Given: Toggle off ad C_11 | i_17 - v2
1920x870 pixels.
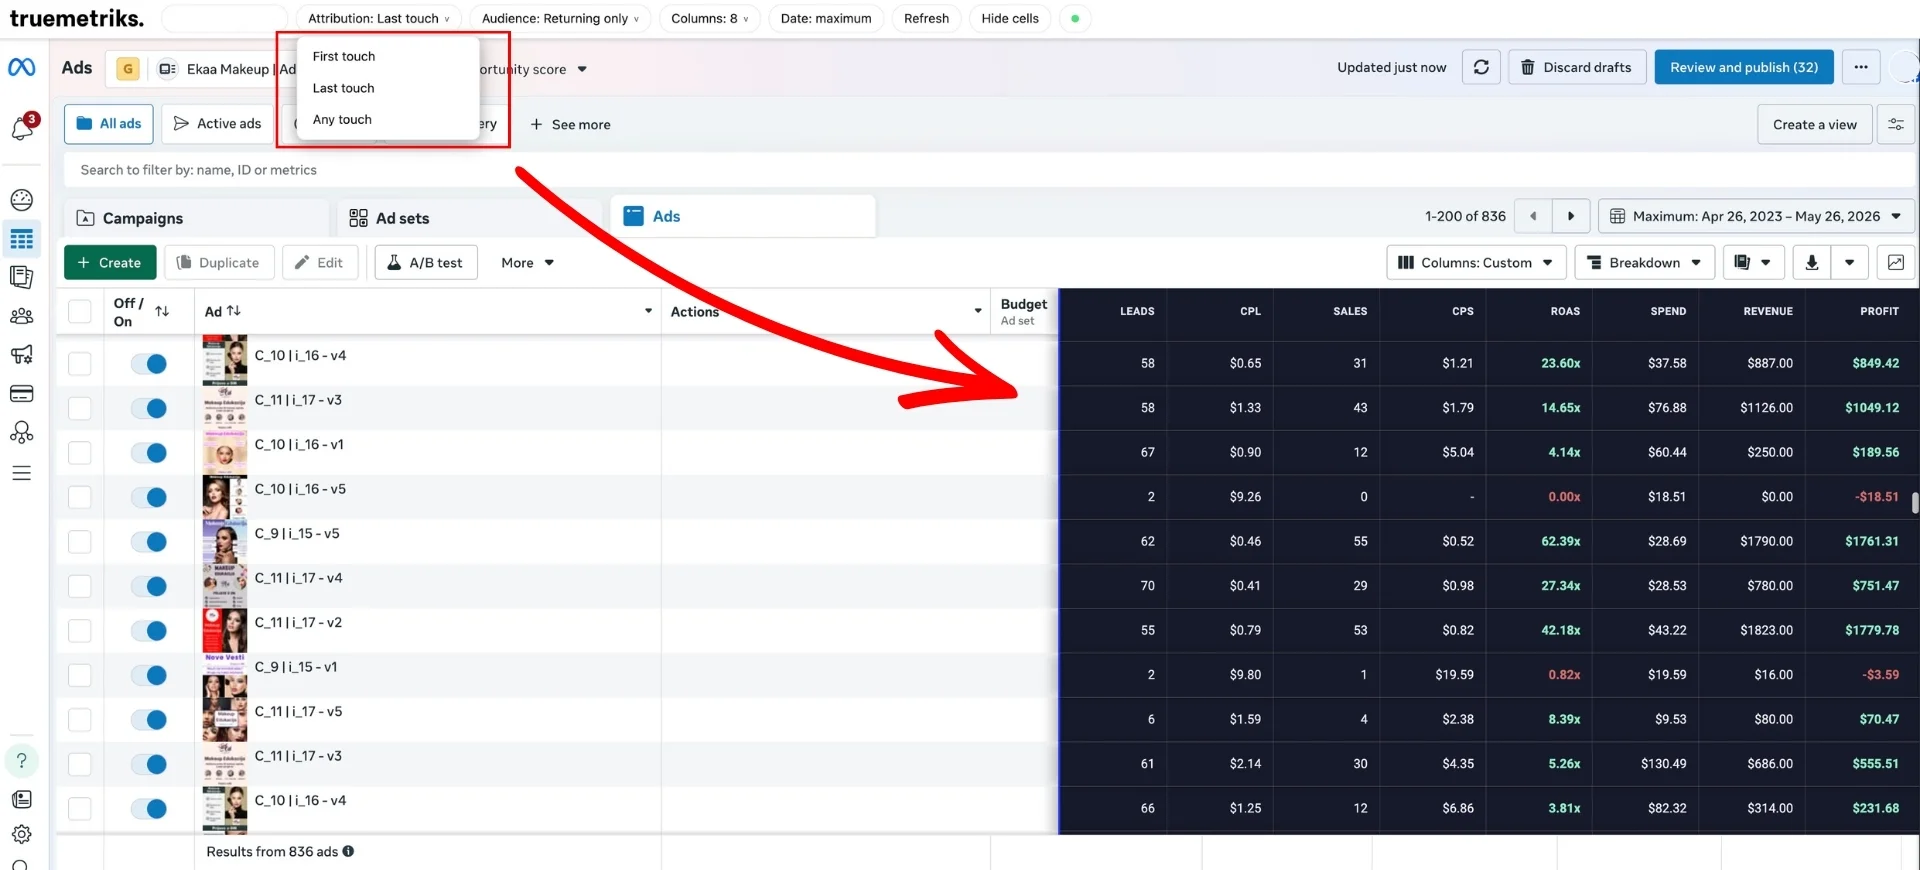Looking at the screenshot, I should coord(149,630).
